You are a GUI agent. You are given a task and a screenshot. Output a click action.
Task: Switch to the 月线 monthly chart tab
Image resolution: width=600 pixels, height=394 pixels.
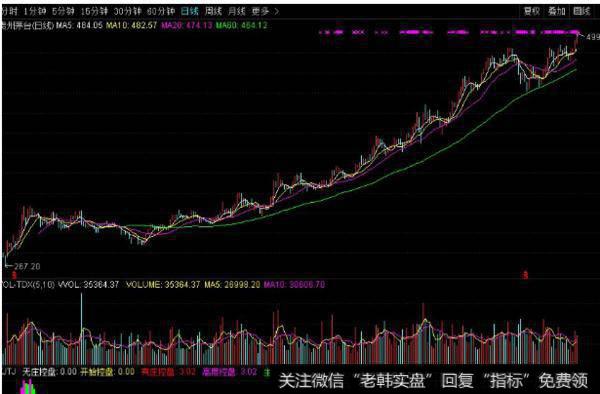236,11
